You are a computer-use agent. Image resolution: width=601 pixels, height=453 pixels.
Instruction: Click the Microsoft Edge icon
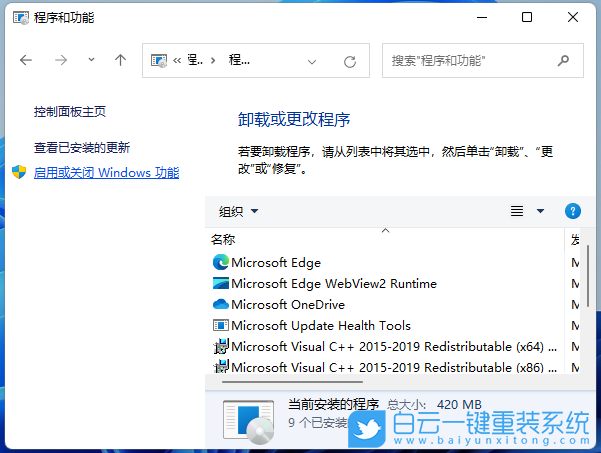click(220, 262)
